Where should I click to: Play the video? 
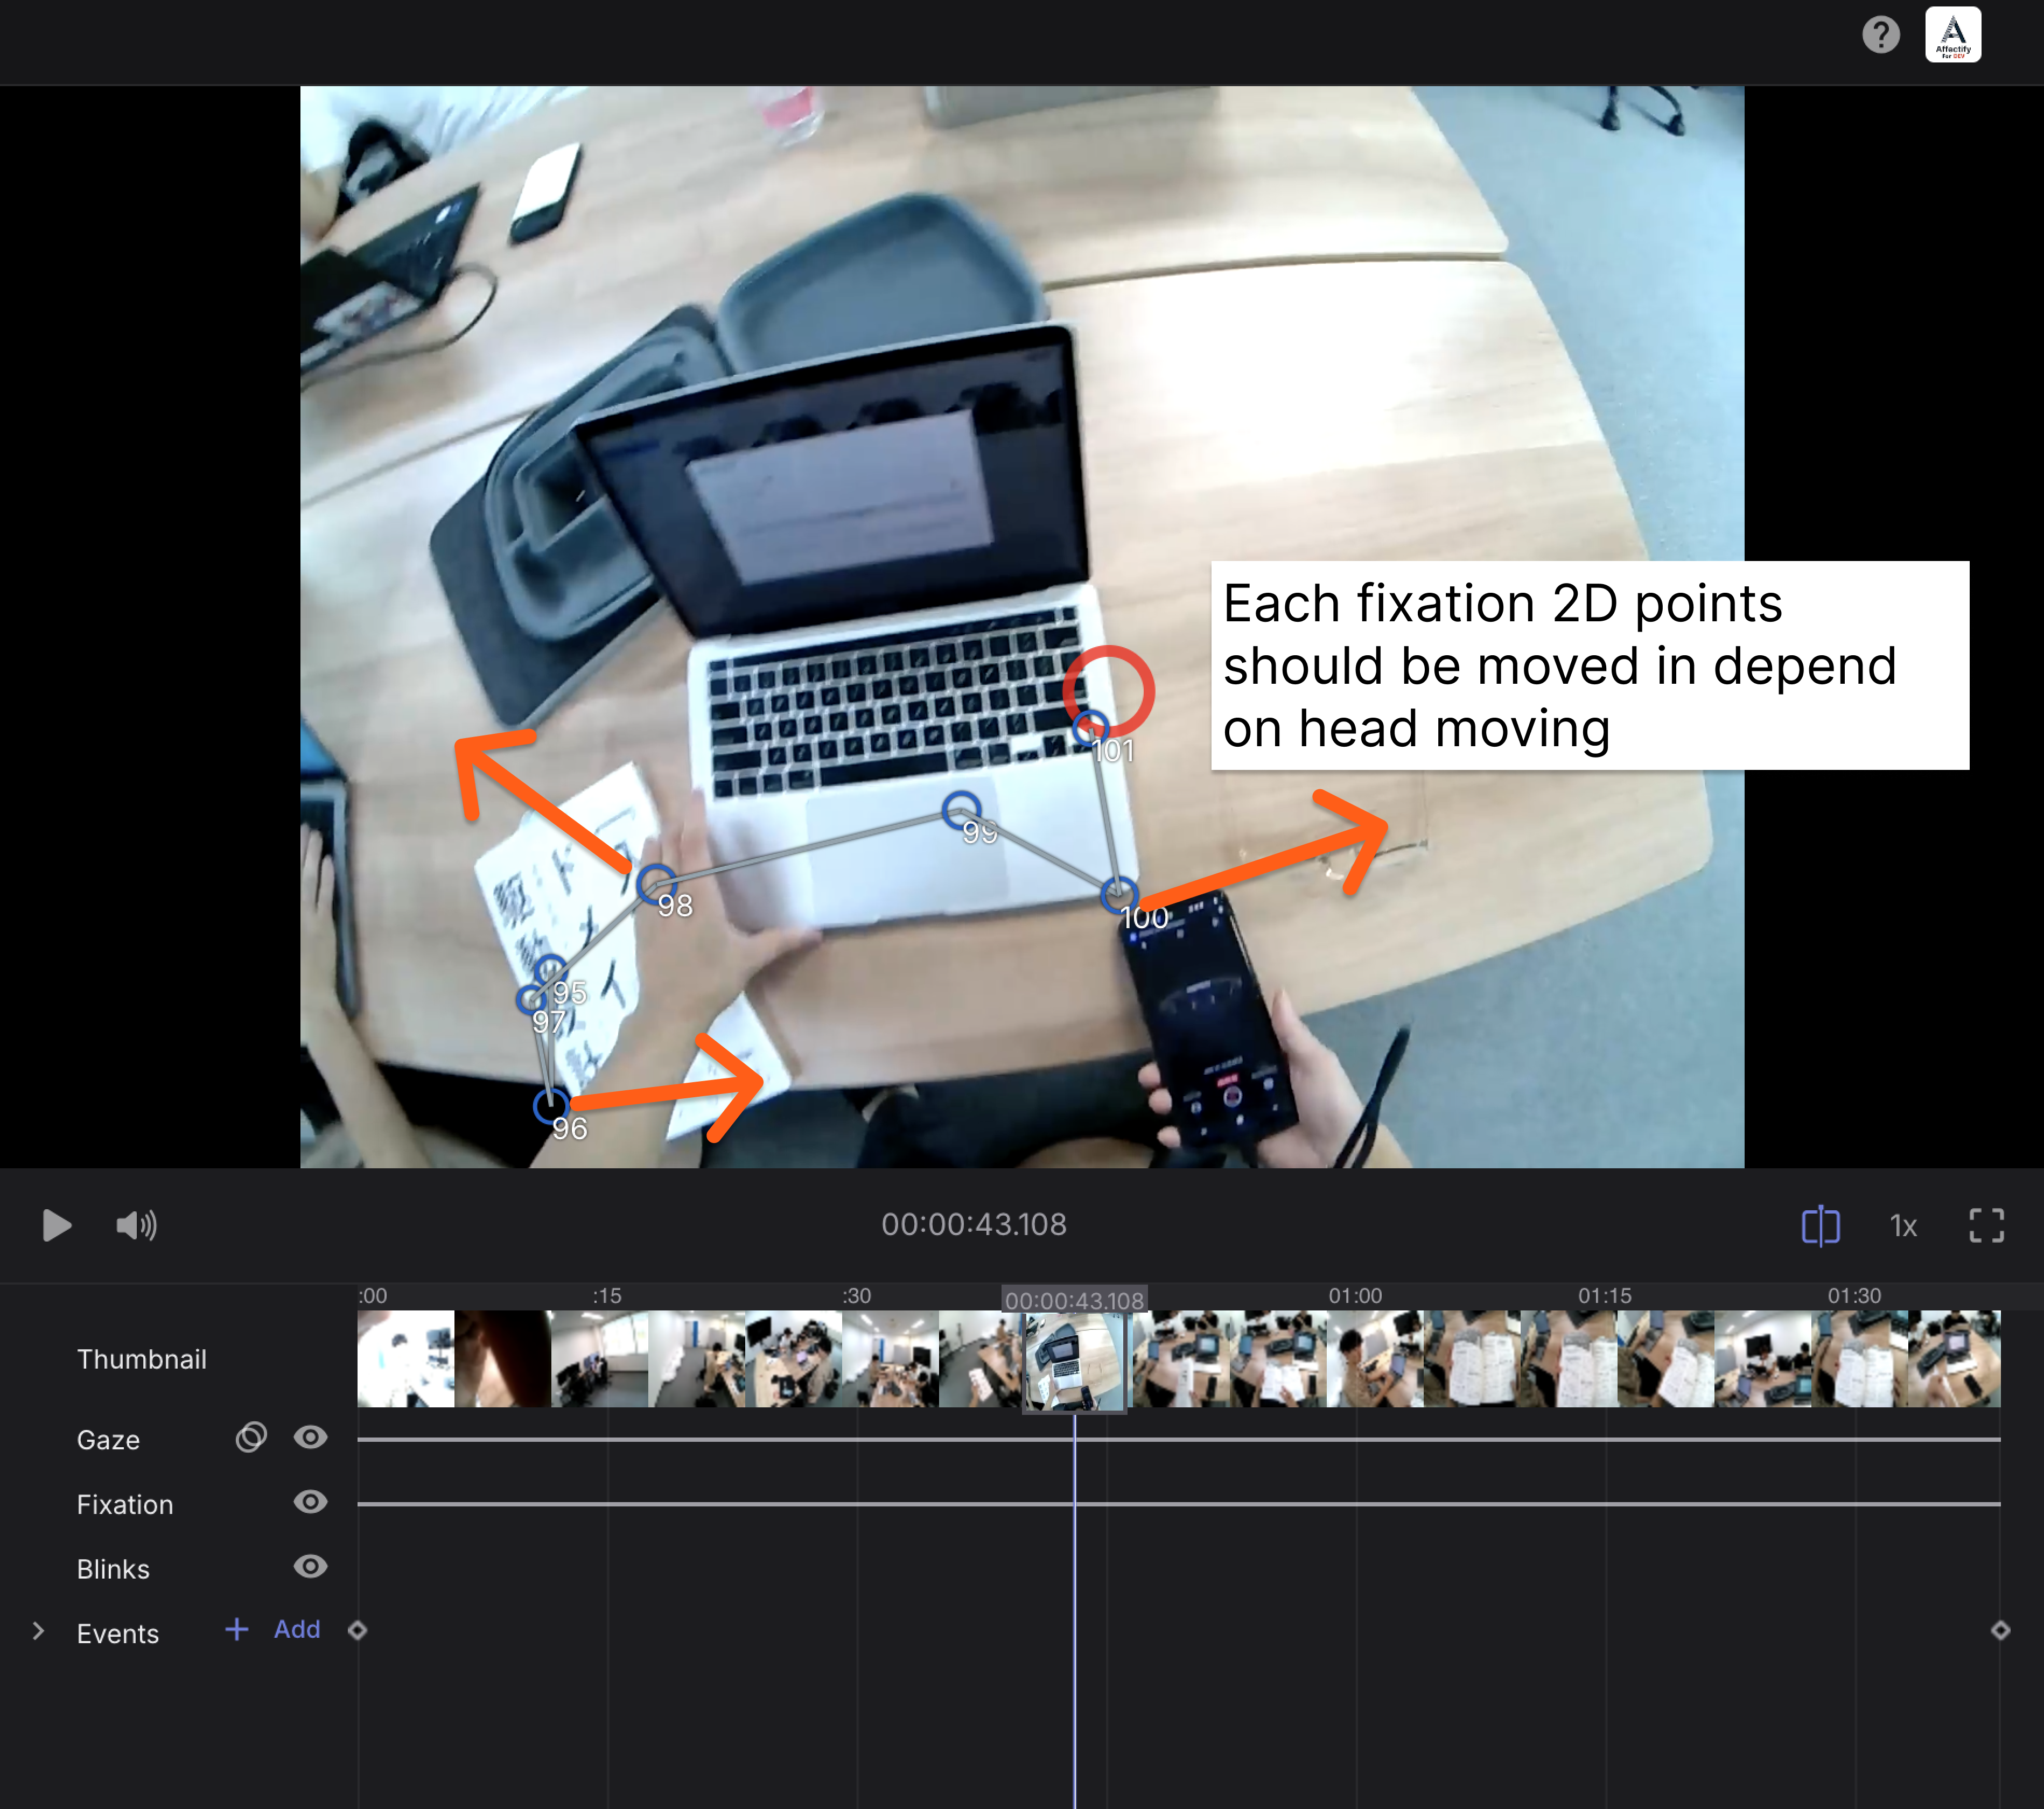coord(57,1225)
